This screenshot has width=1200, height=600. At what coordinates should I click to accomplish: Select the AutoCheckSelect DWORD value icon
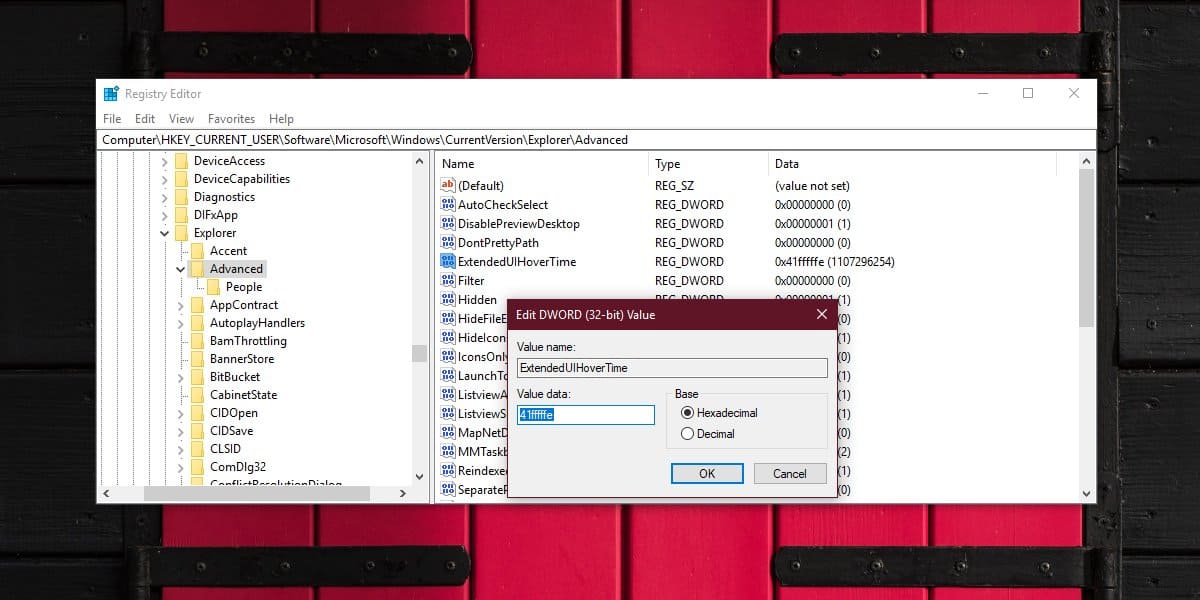point(448,205)
